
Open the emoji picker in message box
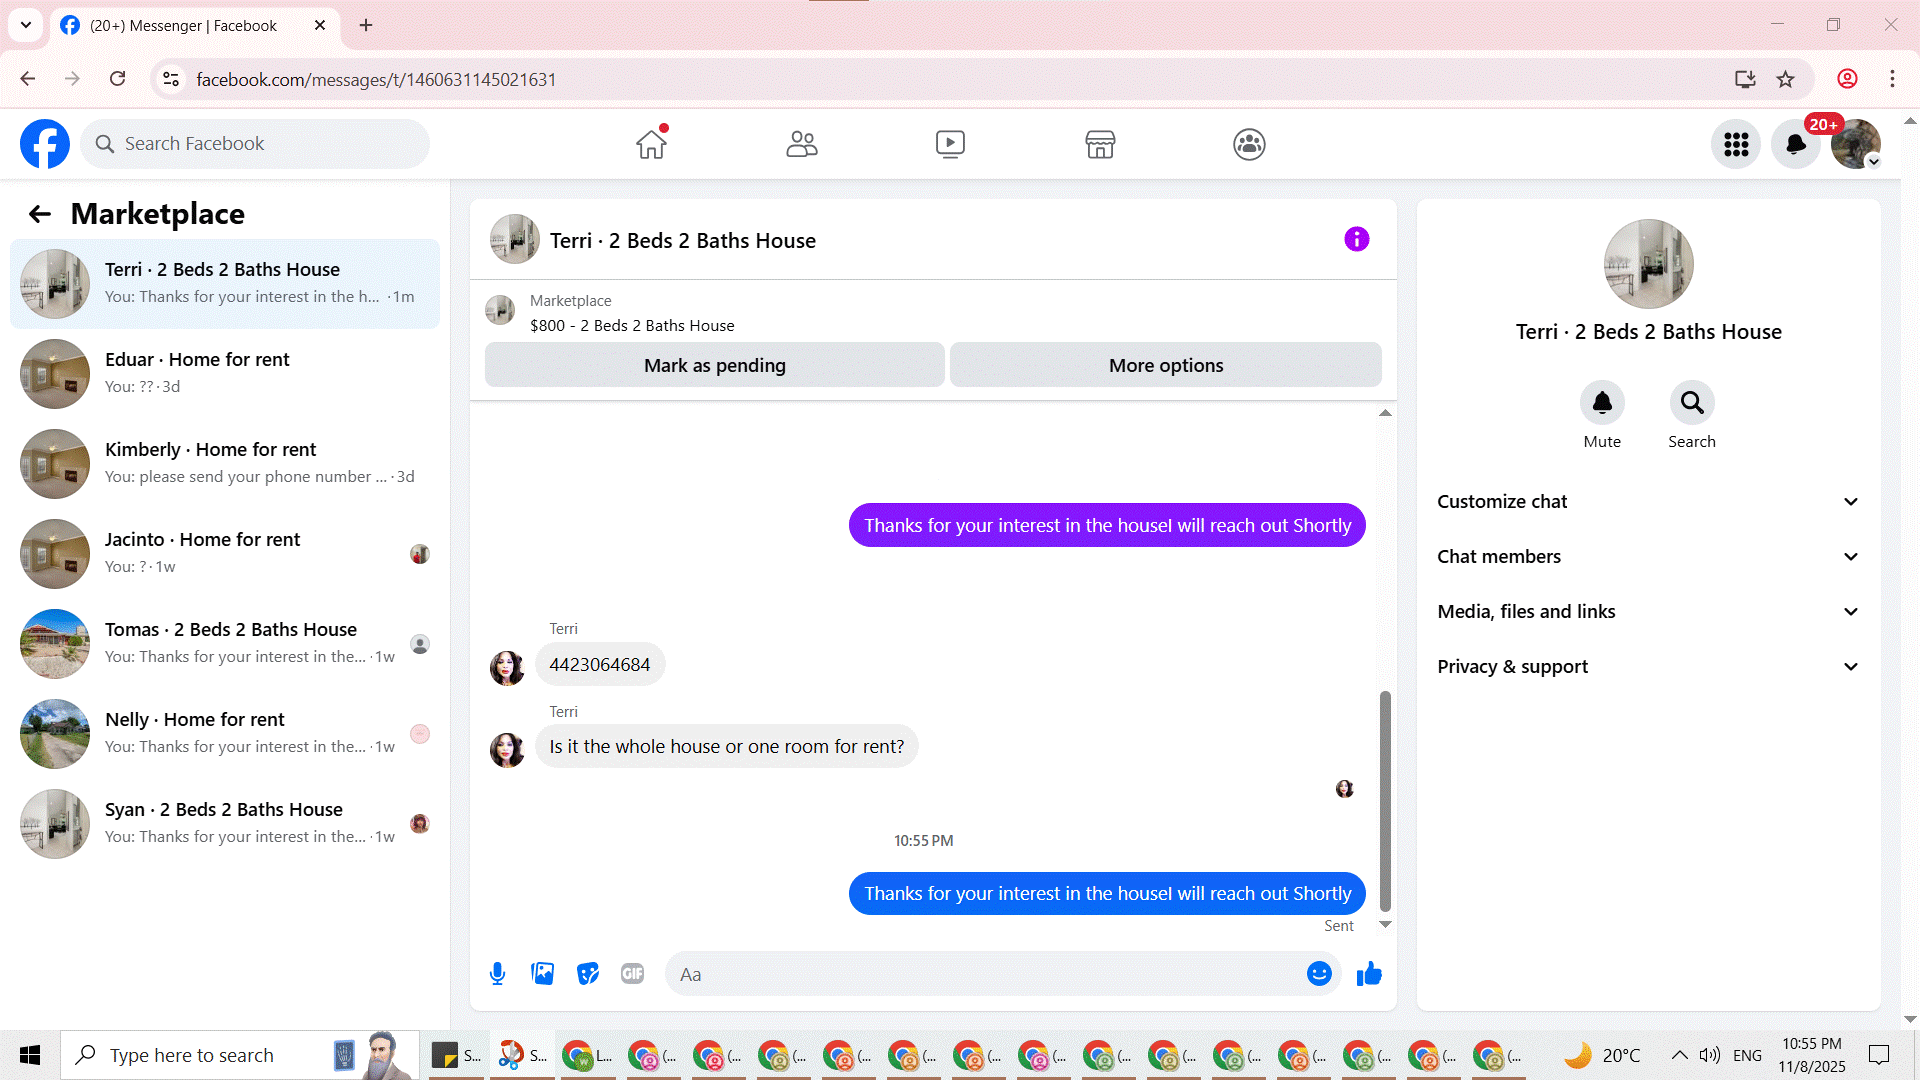(1319, 974)
